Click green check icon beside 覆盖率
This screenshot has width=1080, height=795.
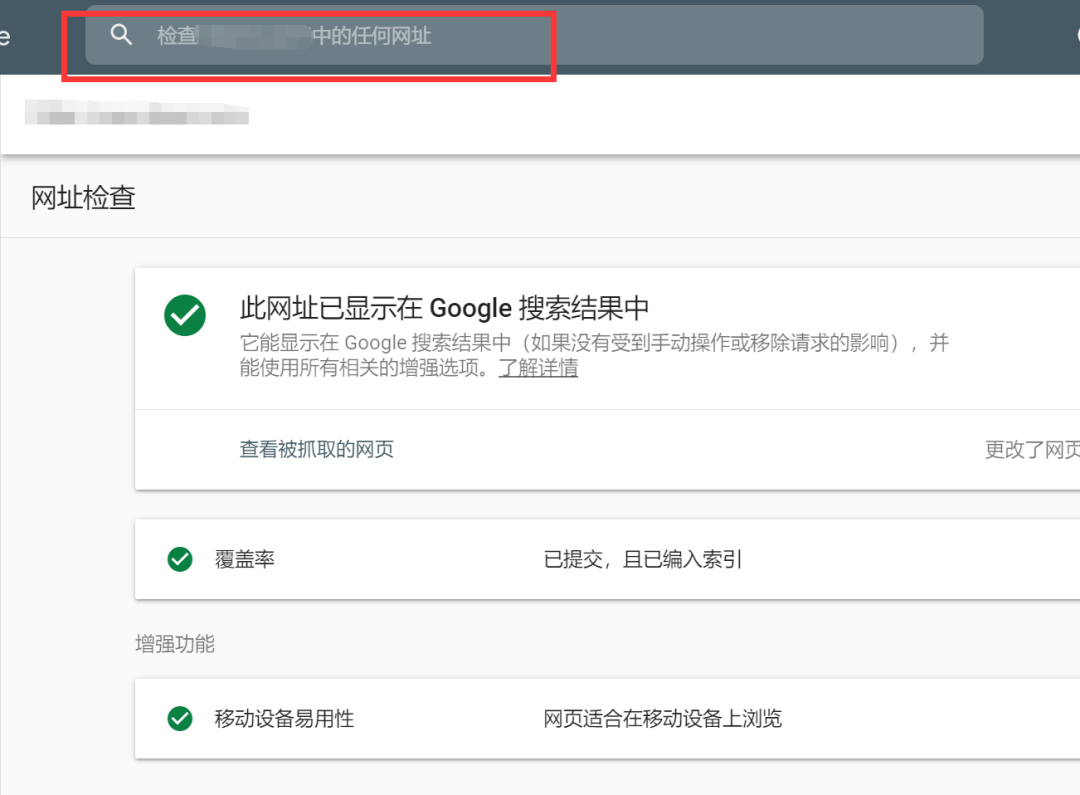tap(180, 559)
